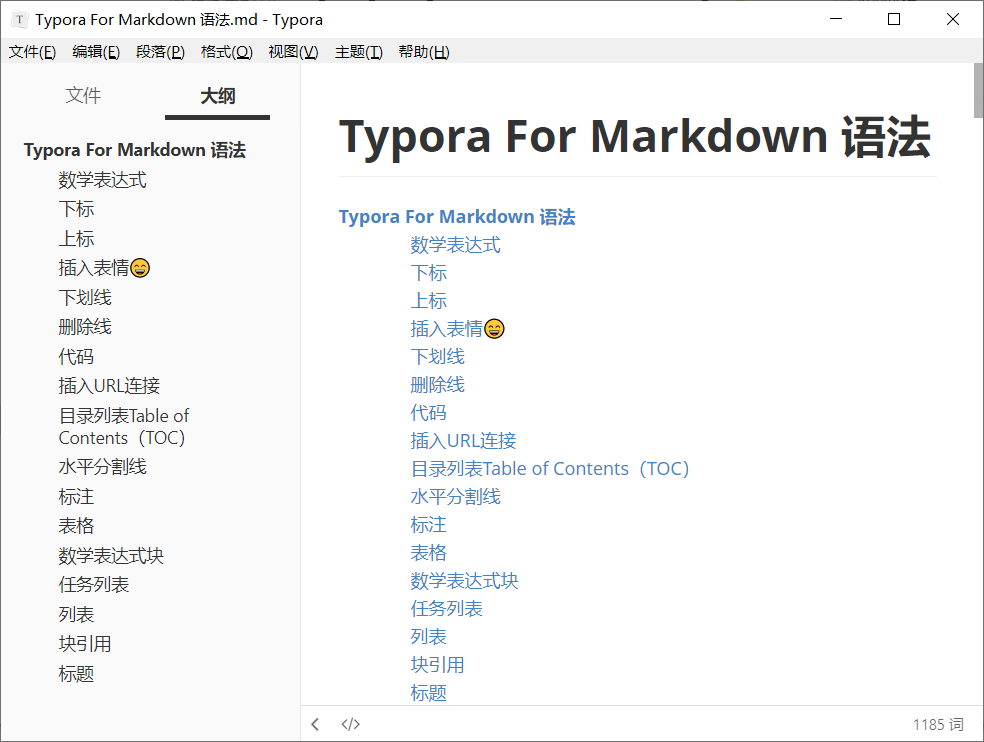
Task: Select 上标 in the outline panel
Action: click(x=77, y=239)
